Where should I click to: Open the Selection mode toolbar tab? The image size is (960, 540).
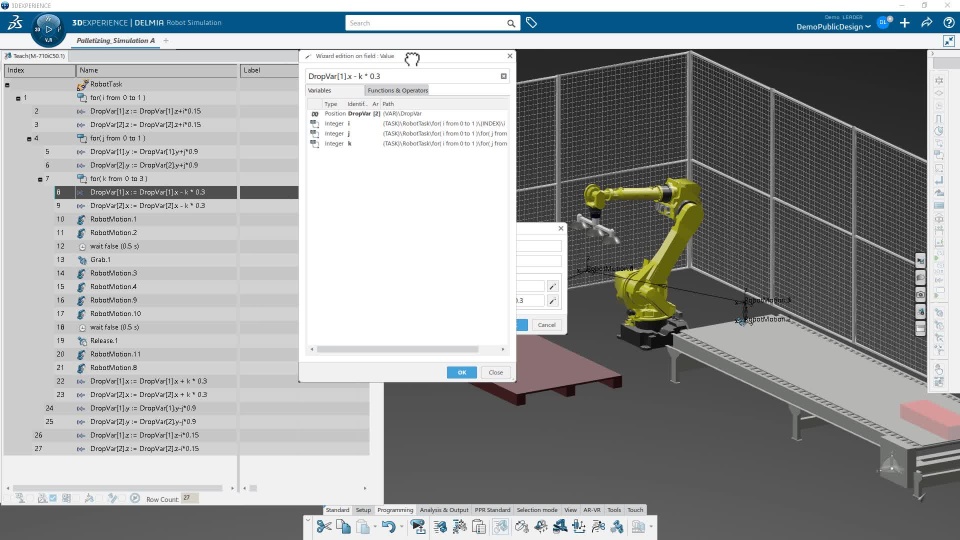coord(537,509)
